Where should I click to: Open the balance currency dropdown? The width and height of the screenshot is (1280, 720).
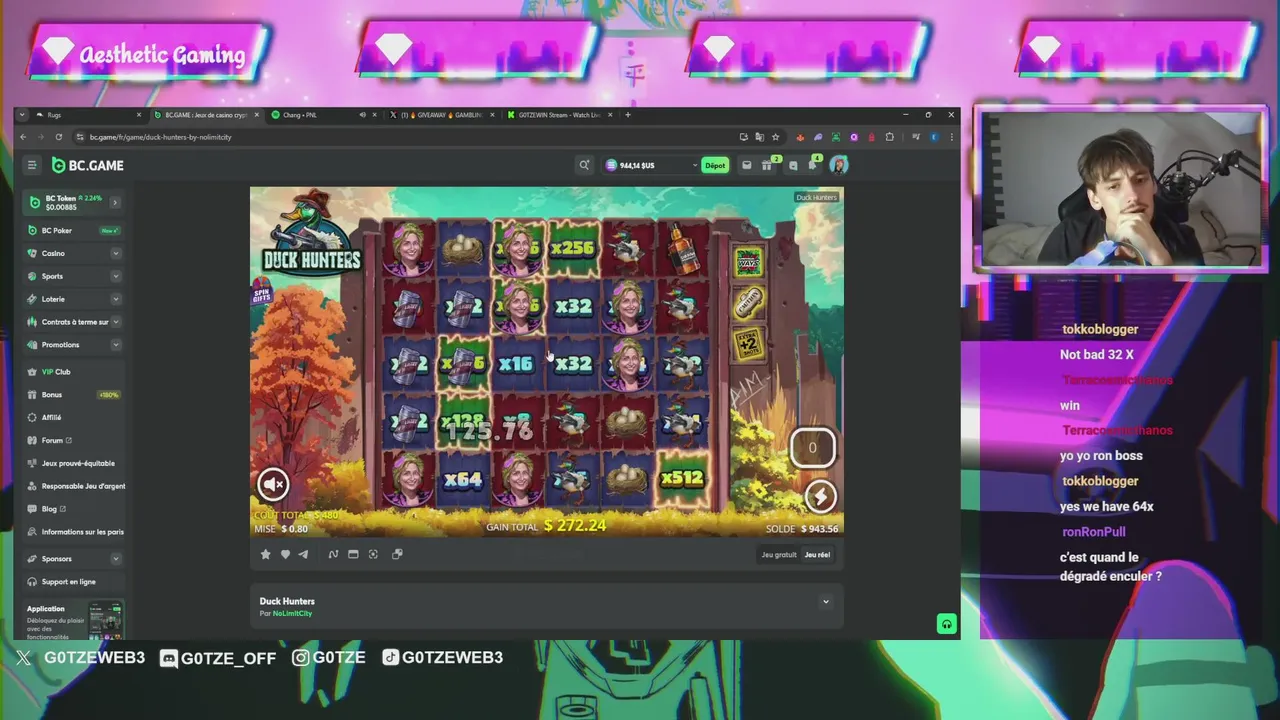tap(695, 165)
